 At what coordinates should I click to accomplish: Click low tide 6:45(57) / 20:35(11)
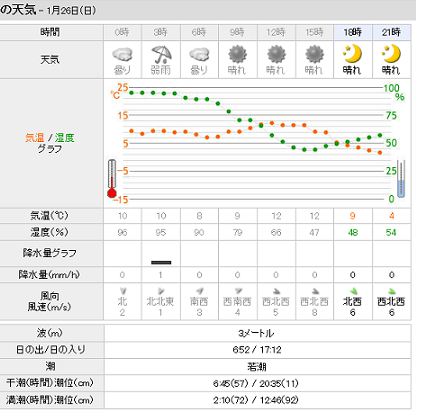pos(256,383)
